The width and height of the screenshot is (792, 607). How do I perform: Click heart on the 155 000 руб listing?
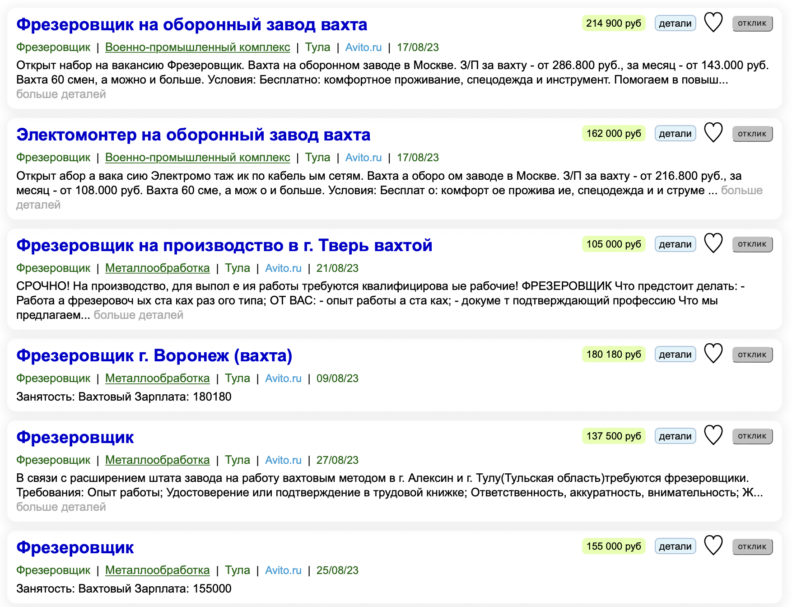713,546
